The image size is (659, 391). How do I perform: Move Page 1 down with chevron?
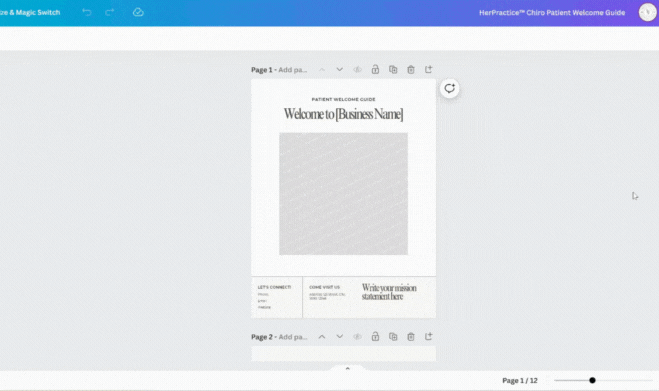point(340,69)
